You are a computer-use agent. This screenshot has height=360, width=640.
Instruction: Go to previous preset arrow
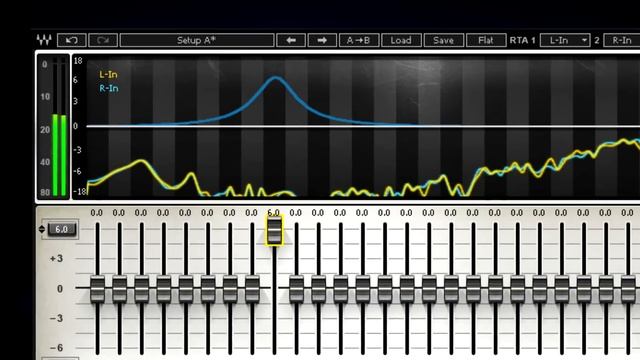(x=291, y=40)
